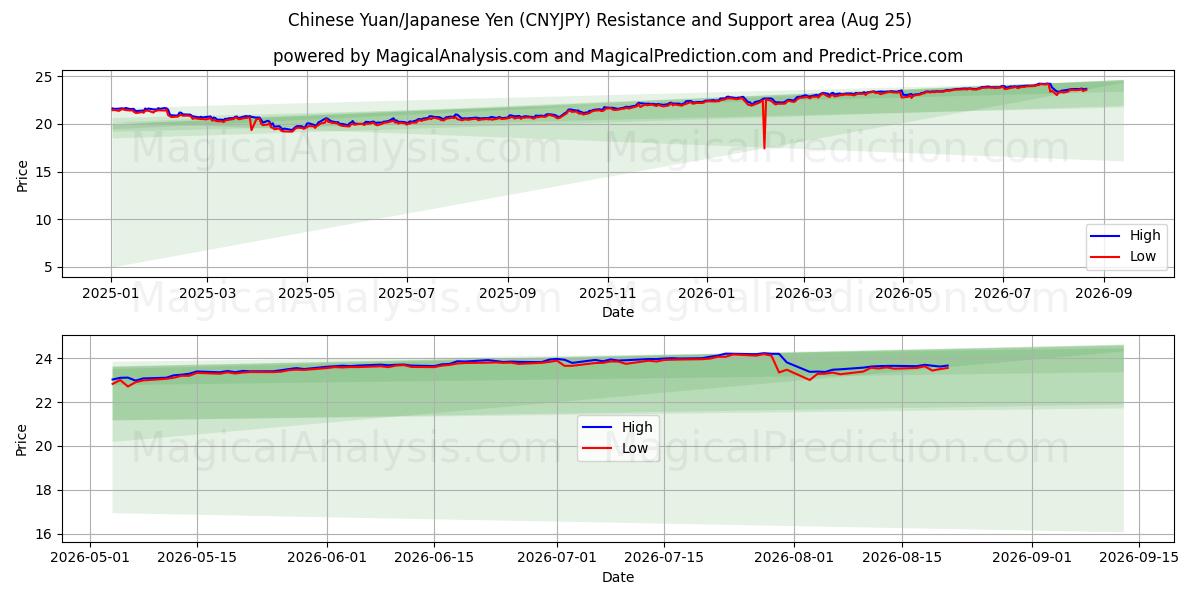Click the 15 price tick on top chart

click(46, 172)
